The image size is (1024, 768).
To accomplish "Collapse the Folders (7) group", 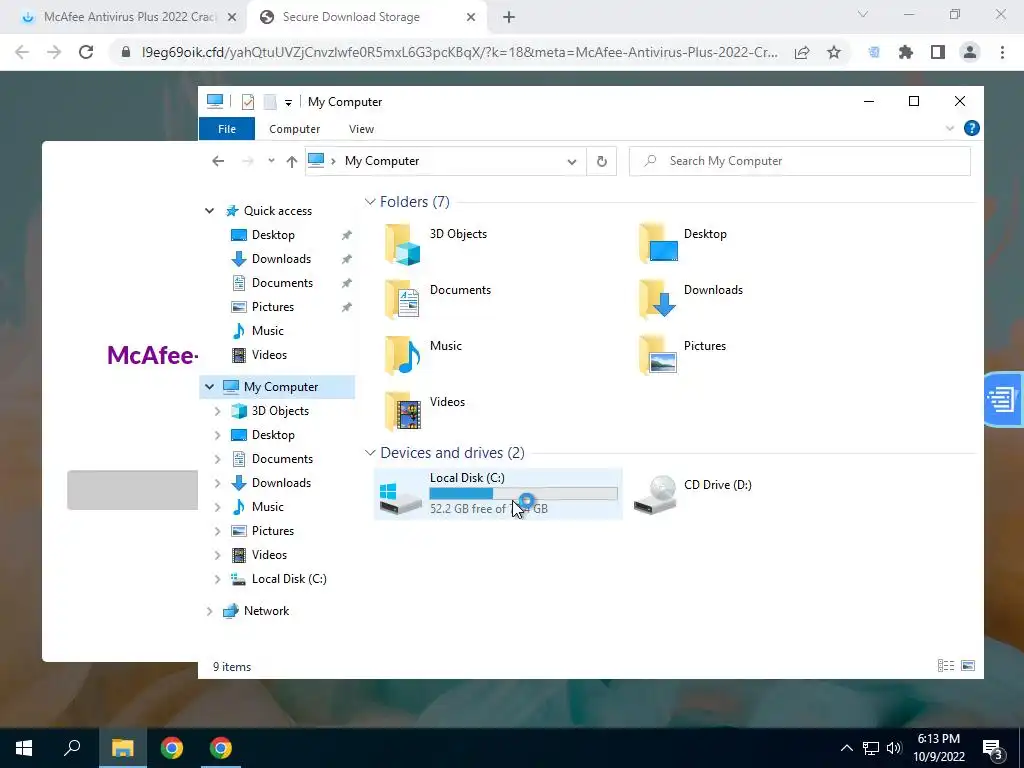I will (370, 202).
